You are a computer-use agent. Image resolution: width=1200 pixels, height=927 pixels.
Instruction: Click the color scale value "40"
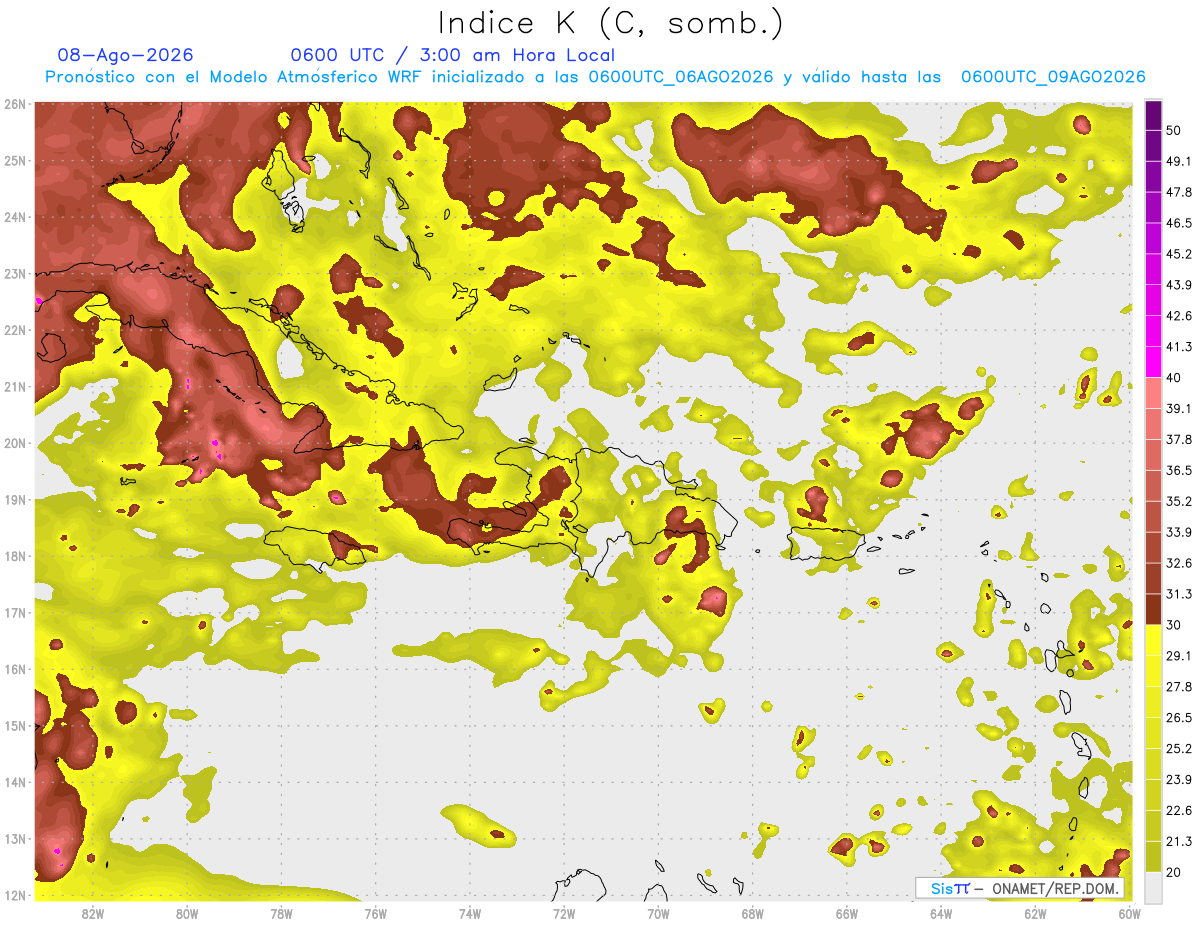1174,378
